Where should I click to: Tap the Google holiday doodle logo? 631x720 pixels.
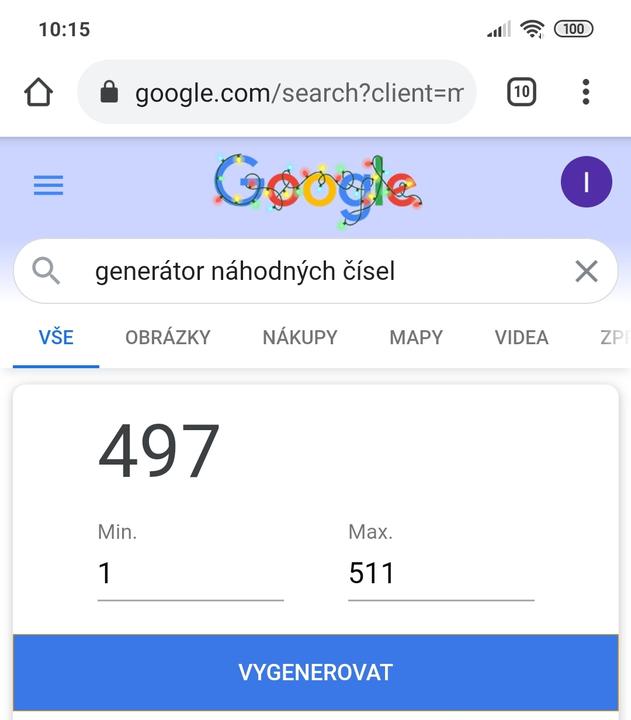(315, 185)
